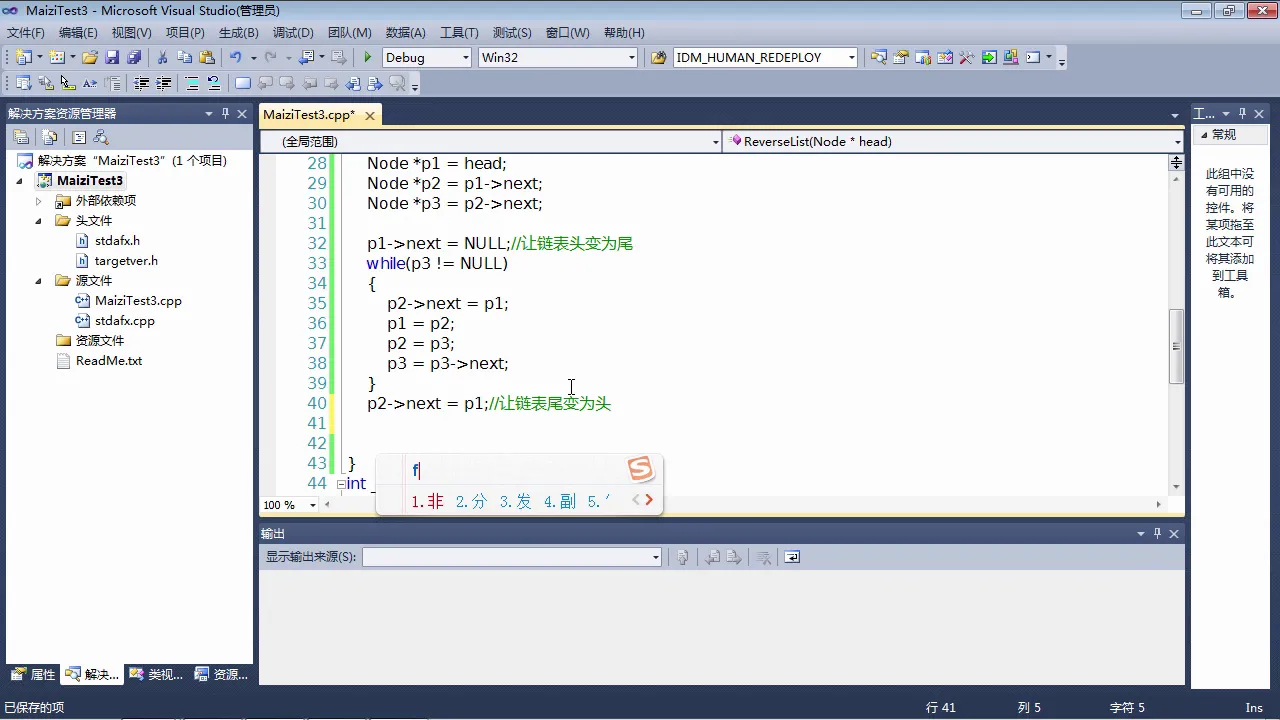This screenshot has width=1280, height=720.
Task: Start debugging with the green play icon
Action: 368,57
